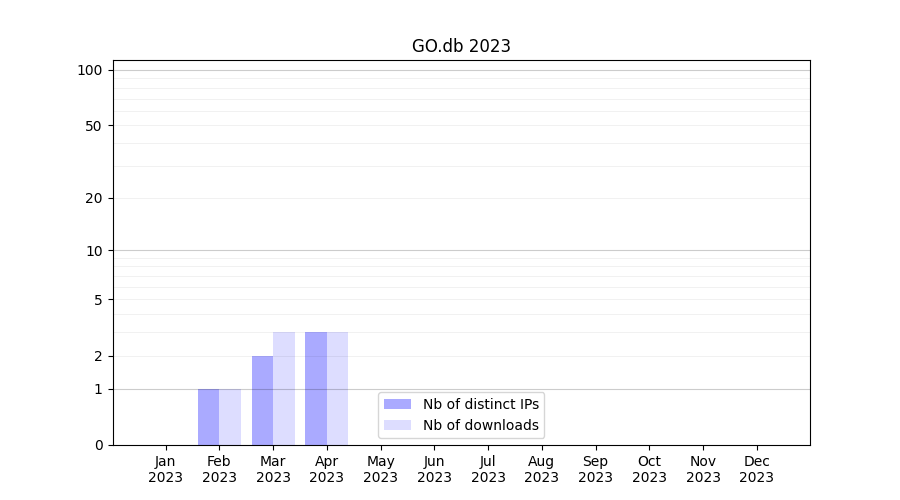Image resolution: width=900 pixels, height=500 pixels.
Task: Click the chart title 'GO.db 2023'
Action: point(461,46)
